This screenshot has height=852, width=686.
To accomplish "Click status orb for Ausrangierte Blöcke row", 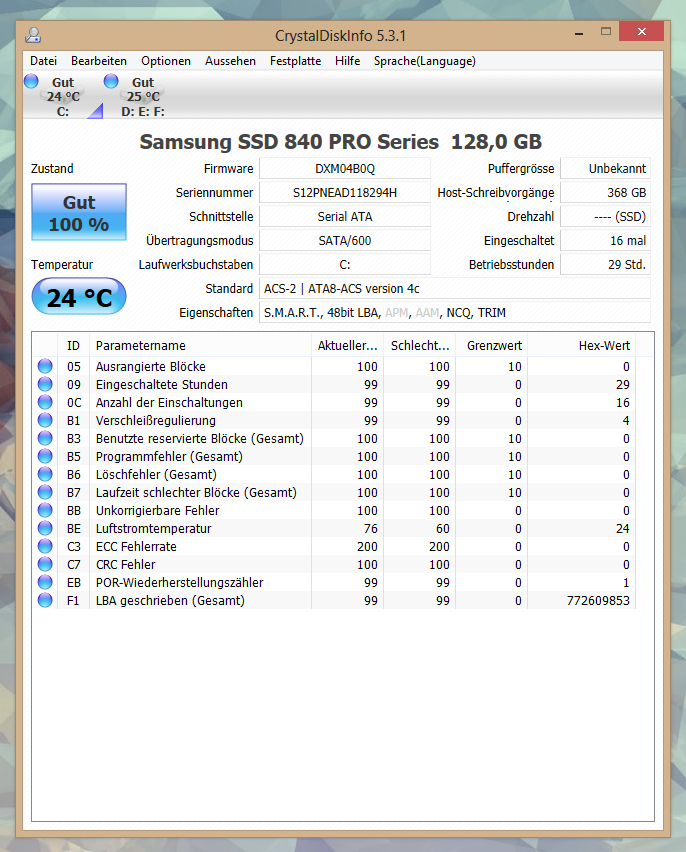I will [x=45, y=366].
